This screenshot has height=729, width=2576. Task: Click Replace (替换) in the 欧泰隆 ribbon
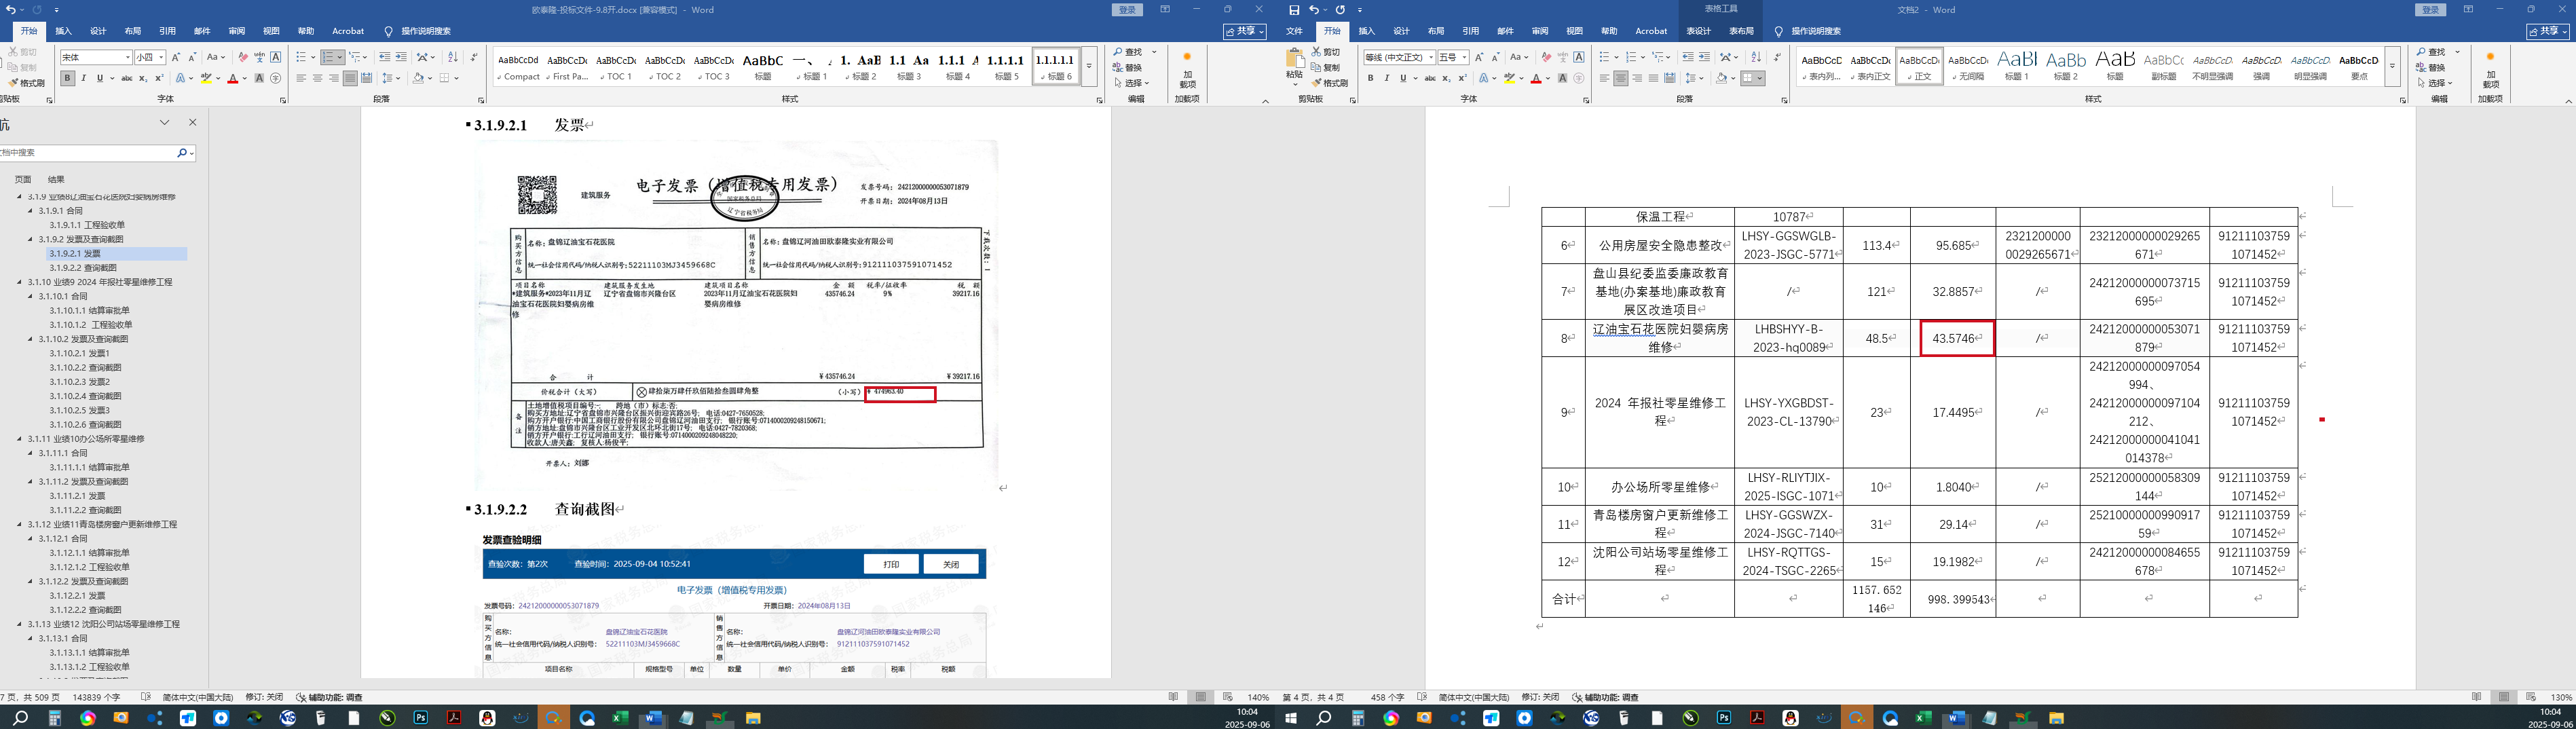pos(1128,68)
